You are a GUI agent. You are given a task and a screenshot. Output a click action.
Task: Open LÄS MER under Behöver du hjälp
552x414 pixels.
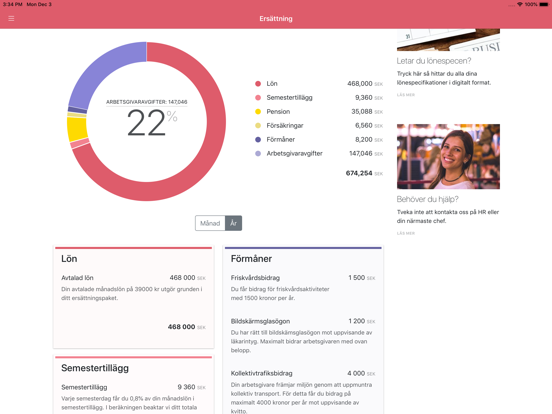coord(406,233)
